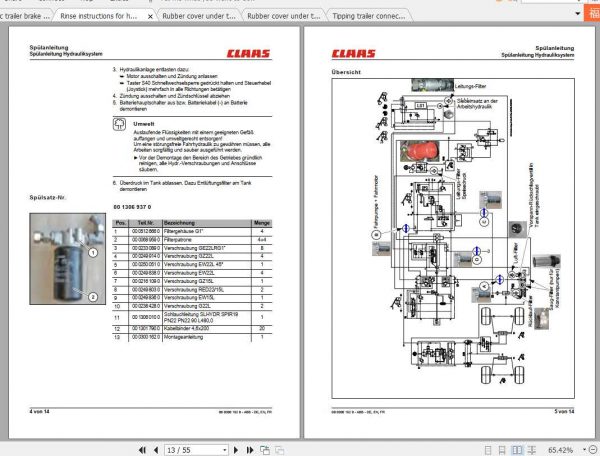
Task: Click the zoom out minus button
Action: pos(595,450)
